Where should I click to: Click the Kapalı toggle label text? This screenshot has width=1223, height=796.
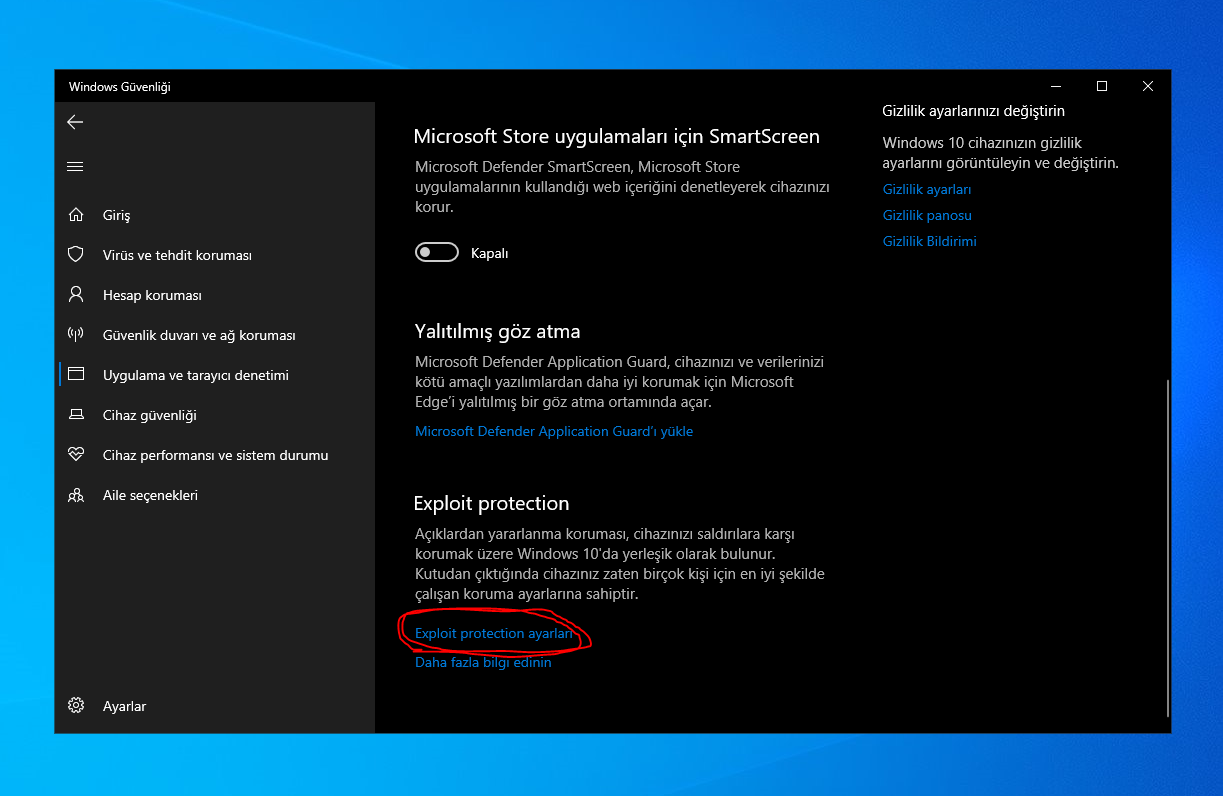pos(490,253)
